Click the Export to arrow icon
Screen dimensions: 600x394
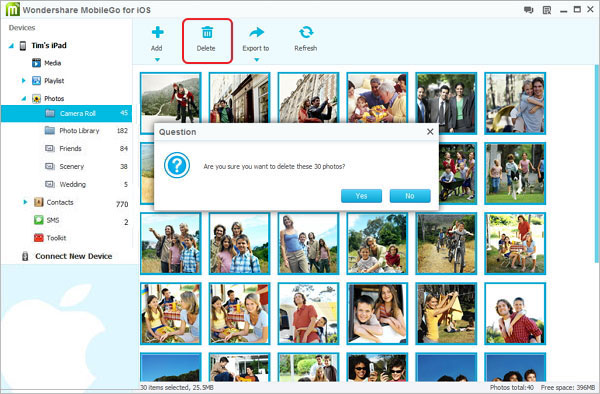[256, 32]
